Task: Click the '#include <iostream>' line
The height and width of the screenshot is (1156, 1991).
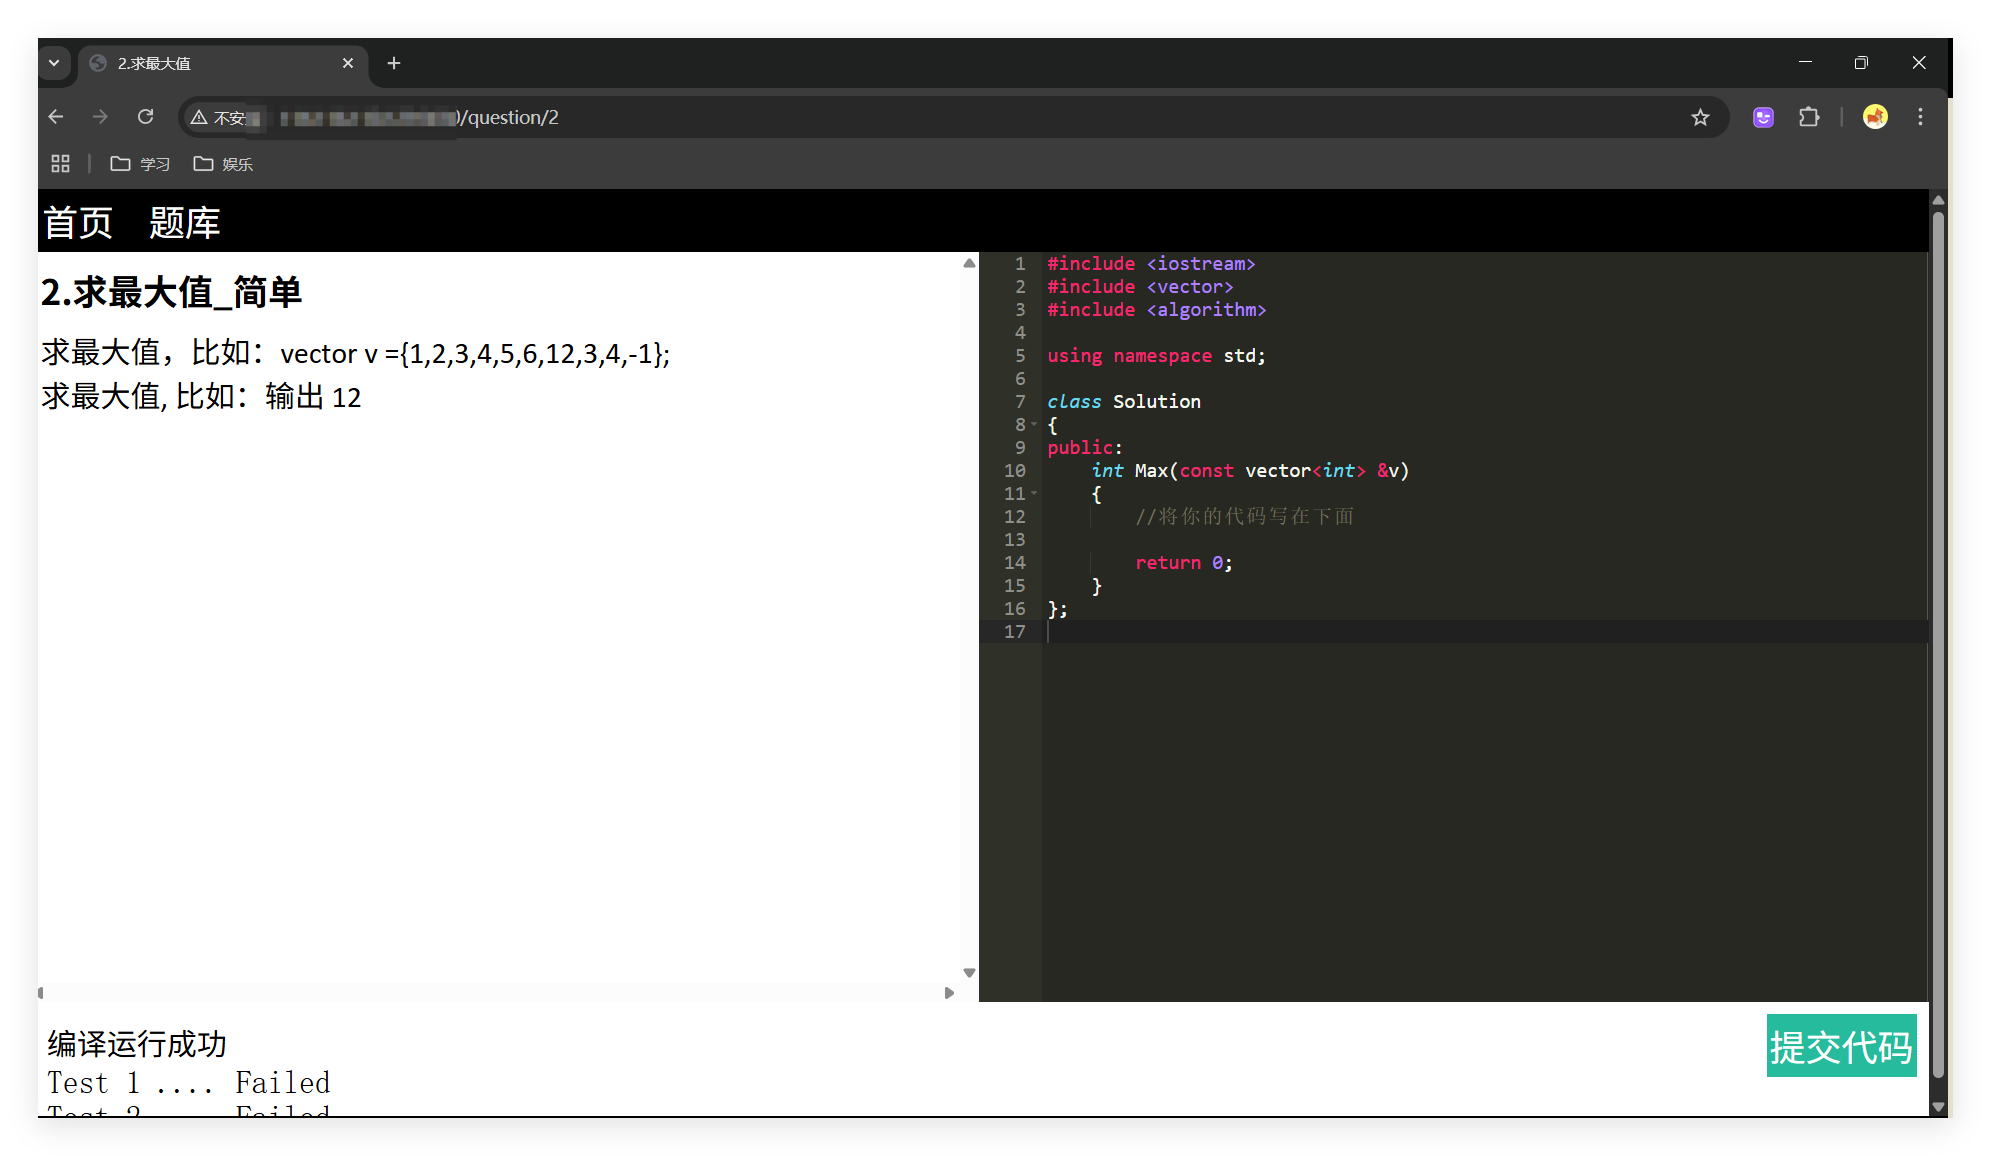Action: coord(1151,264)
